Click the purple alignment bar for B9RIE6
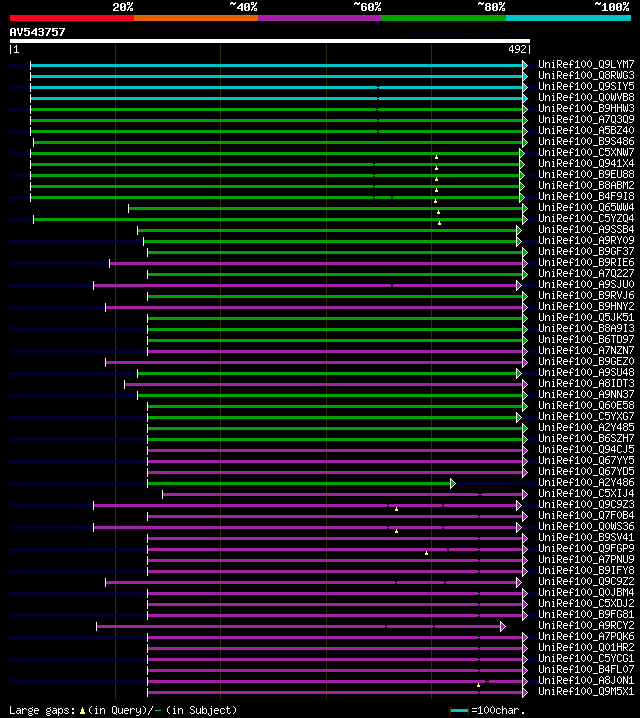The width and height of the screenshot is (640, 718). (316, 263)
